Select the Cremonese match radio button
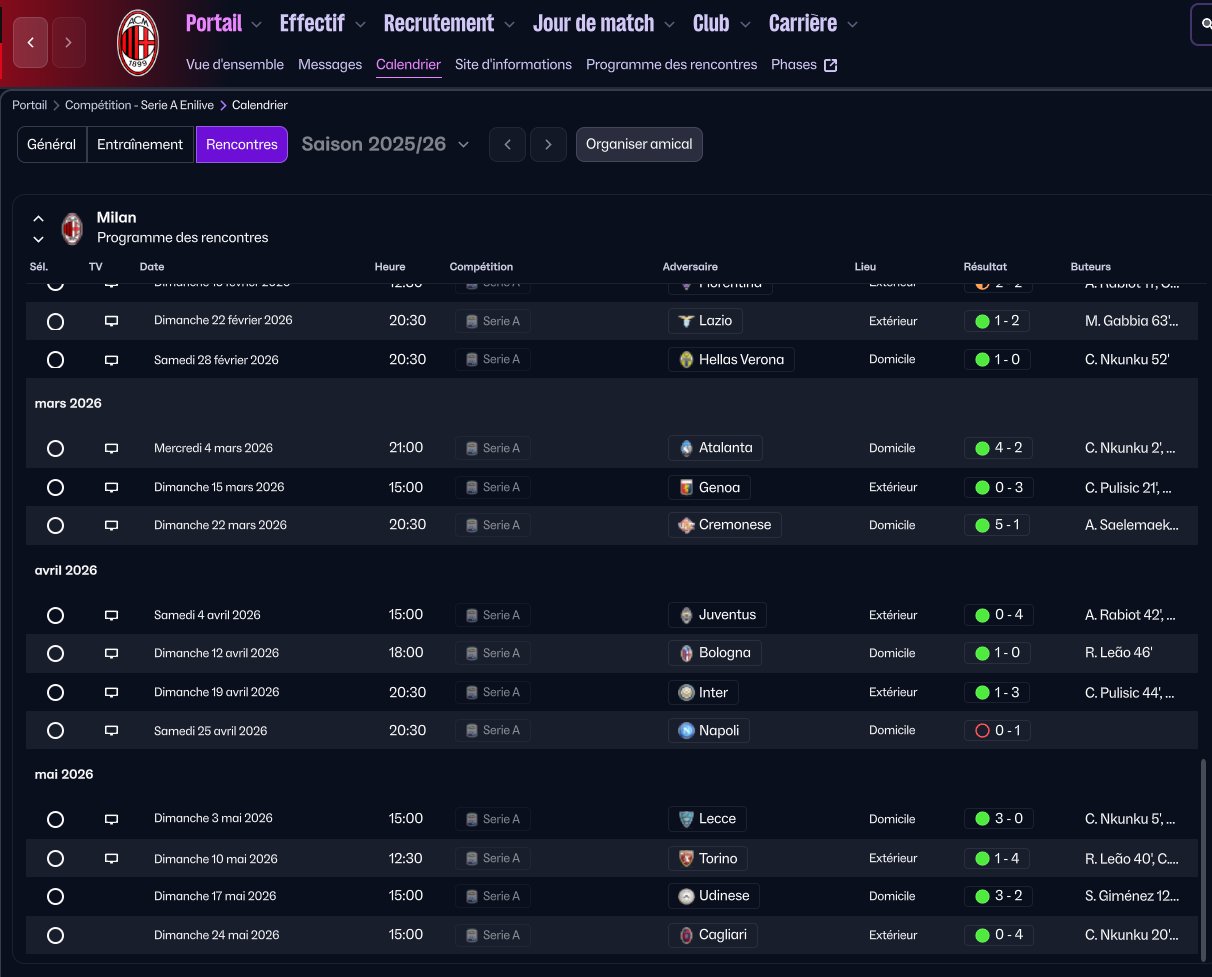 [x=55, y=525]
